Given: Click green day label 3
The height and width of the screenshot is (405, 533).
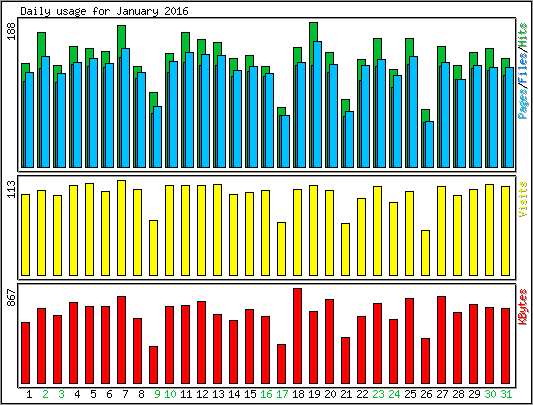Looking at the screenshot, I should (62, 394).
